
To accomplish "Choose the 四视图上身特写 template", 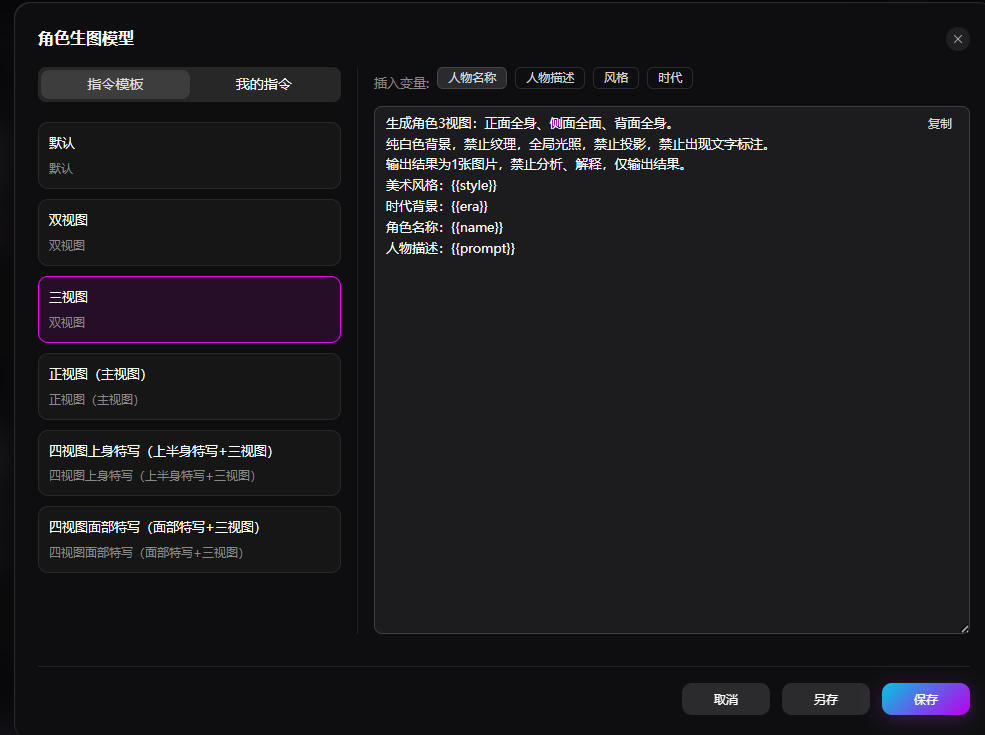I will point(189,463).
